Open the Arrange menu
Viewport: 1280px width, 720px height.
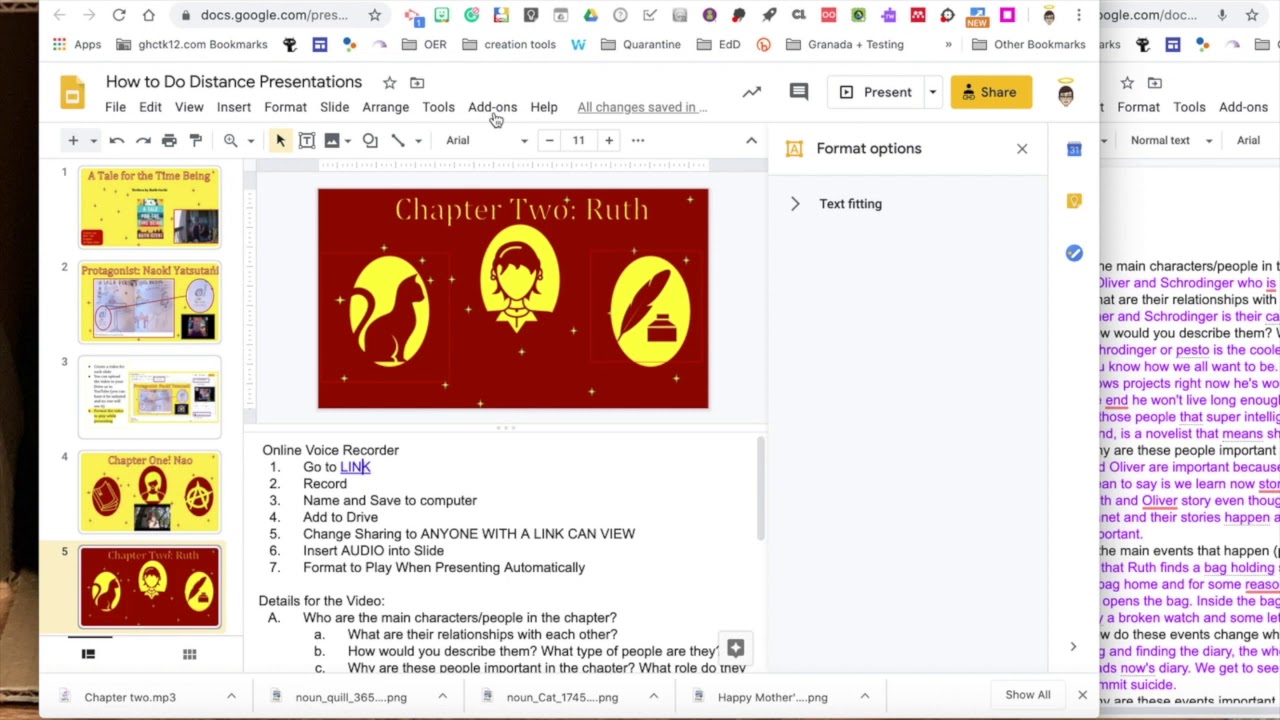[x=385, y=107]
